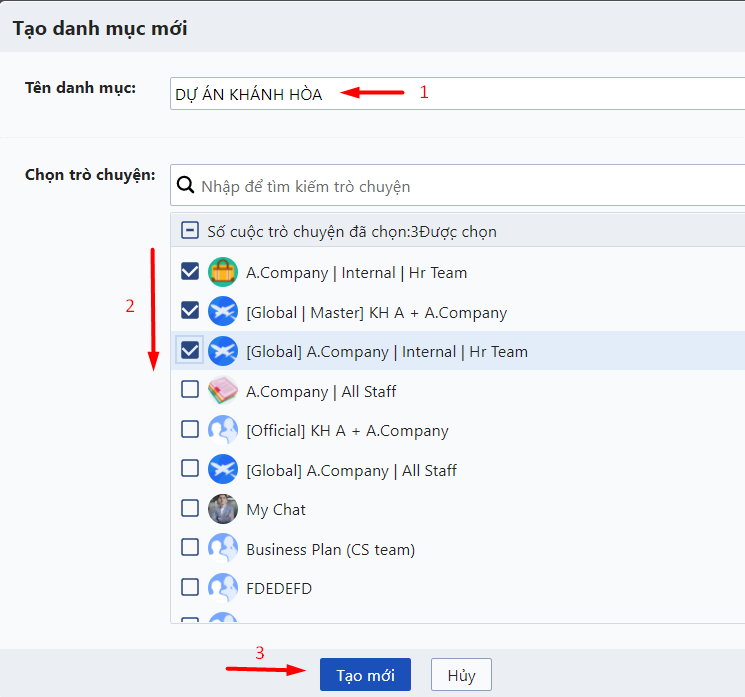Select '[Global] A.Company | All Staff' name
Screen dimensions: 745x697
(x=351, y=470)
